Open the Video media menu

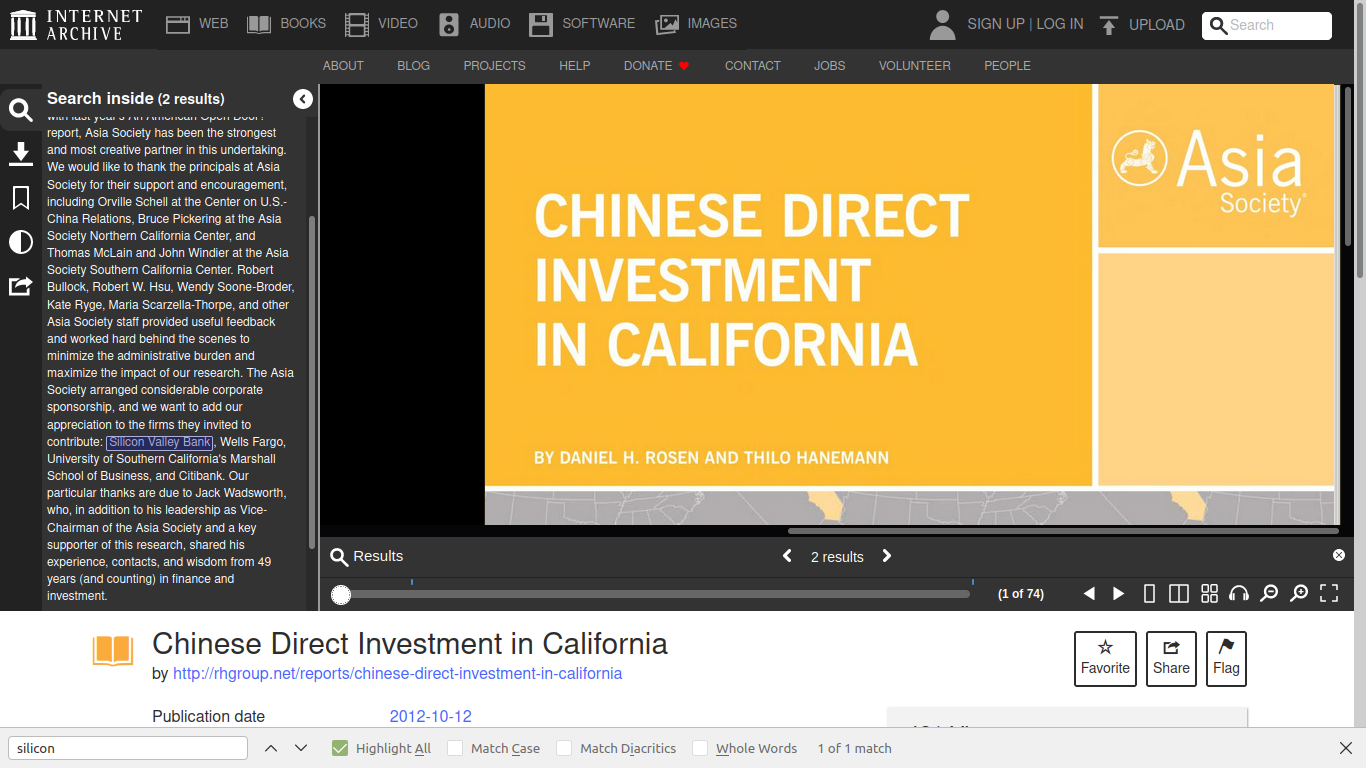[x=381, y=24]
